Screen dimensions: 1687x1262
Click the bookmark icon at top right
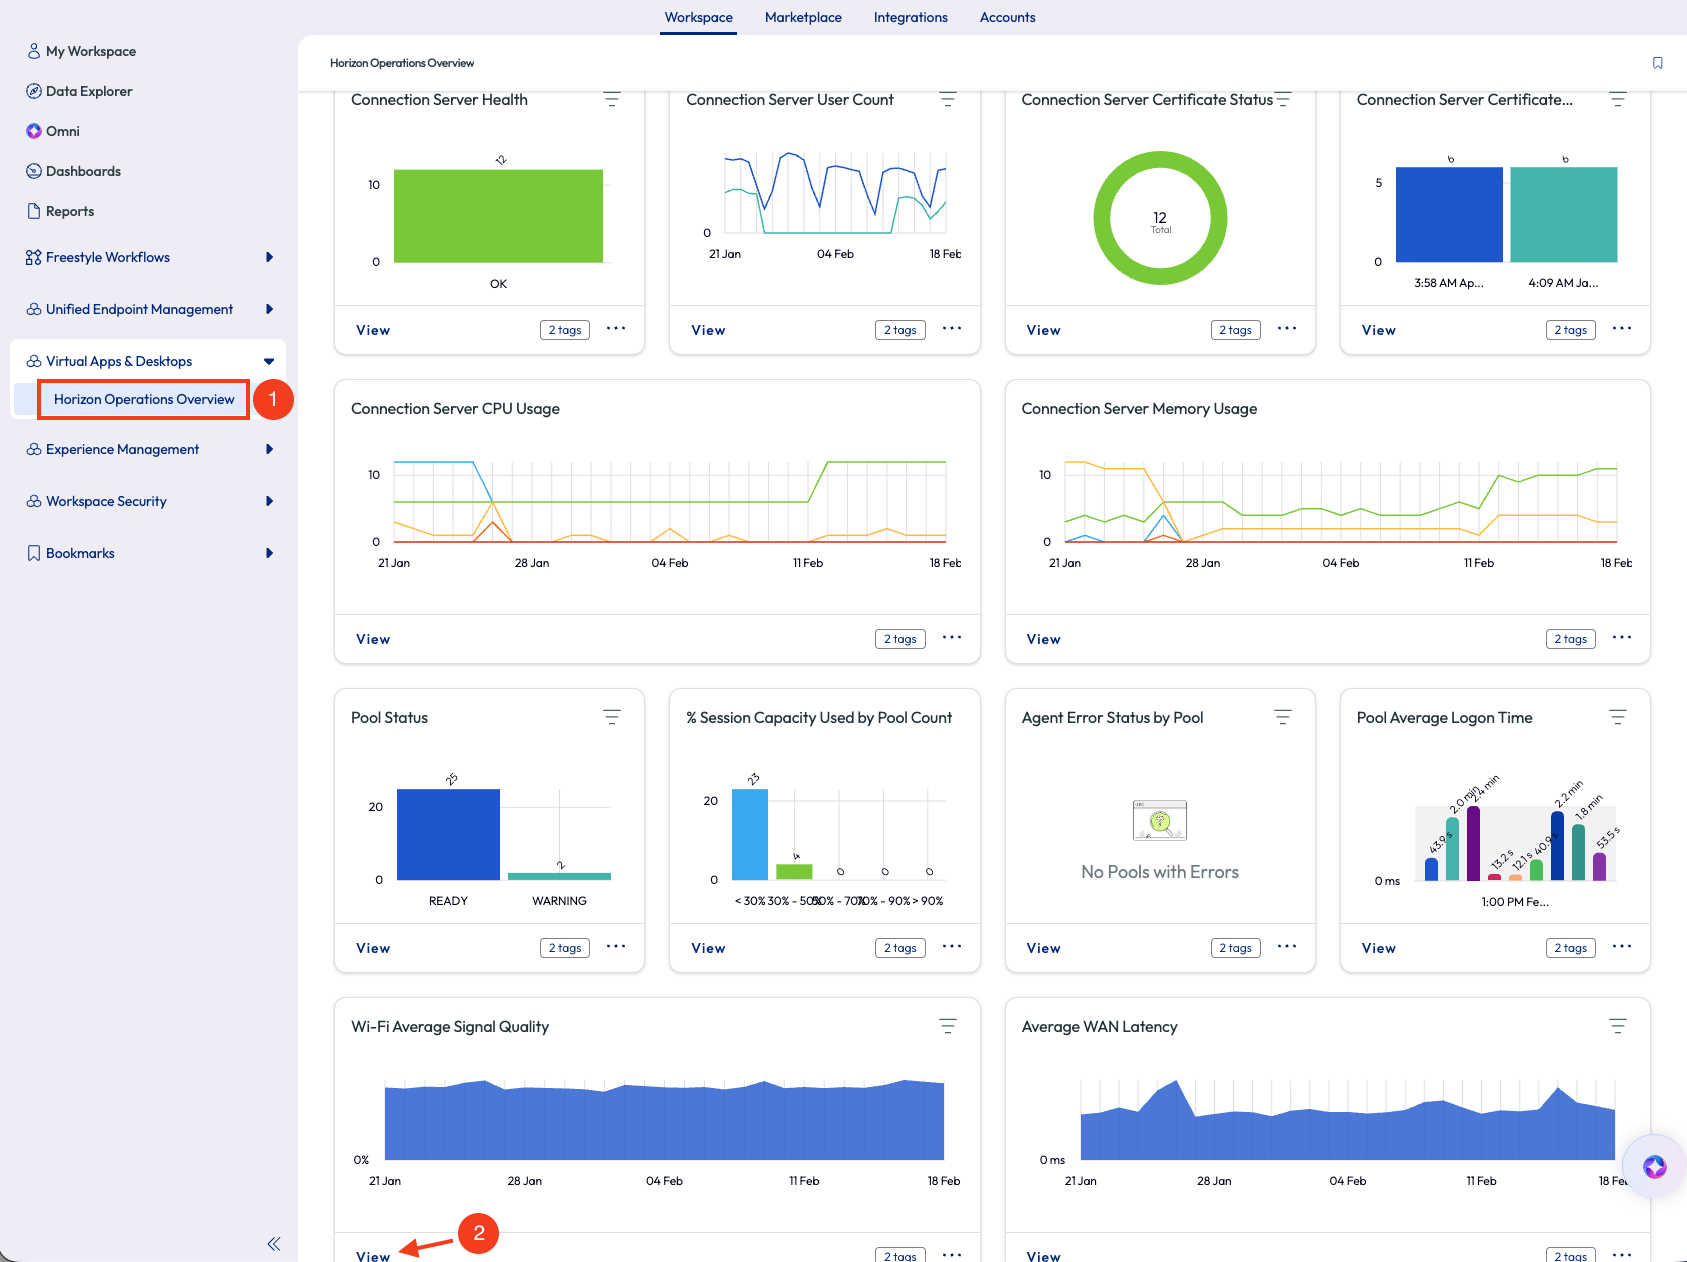click(x=1657, y=63)
